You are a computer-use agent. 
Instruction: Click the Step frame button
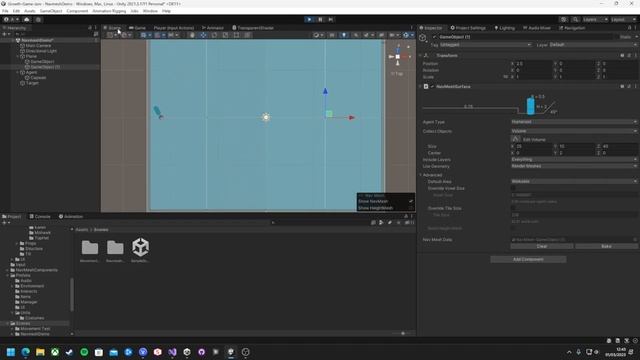[x=331, y=19]
